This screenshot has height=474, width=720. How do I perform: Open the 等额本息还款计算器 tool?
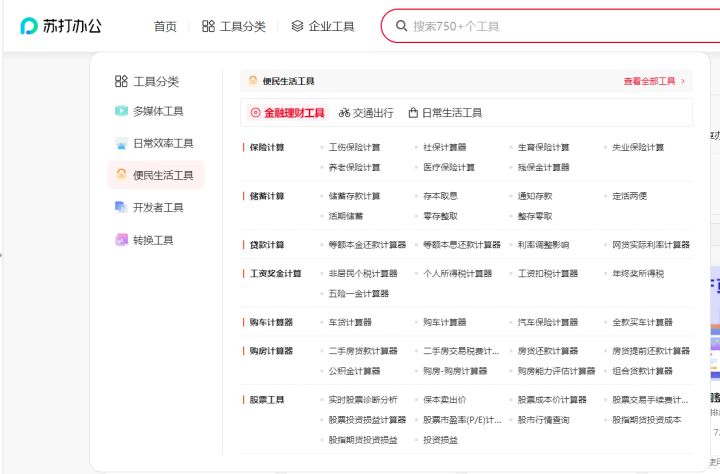(462, 245)
